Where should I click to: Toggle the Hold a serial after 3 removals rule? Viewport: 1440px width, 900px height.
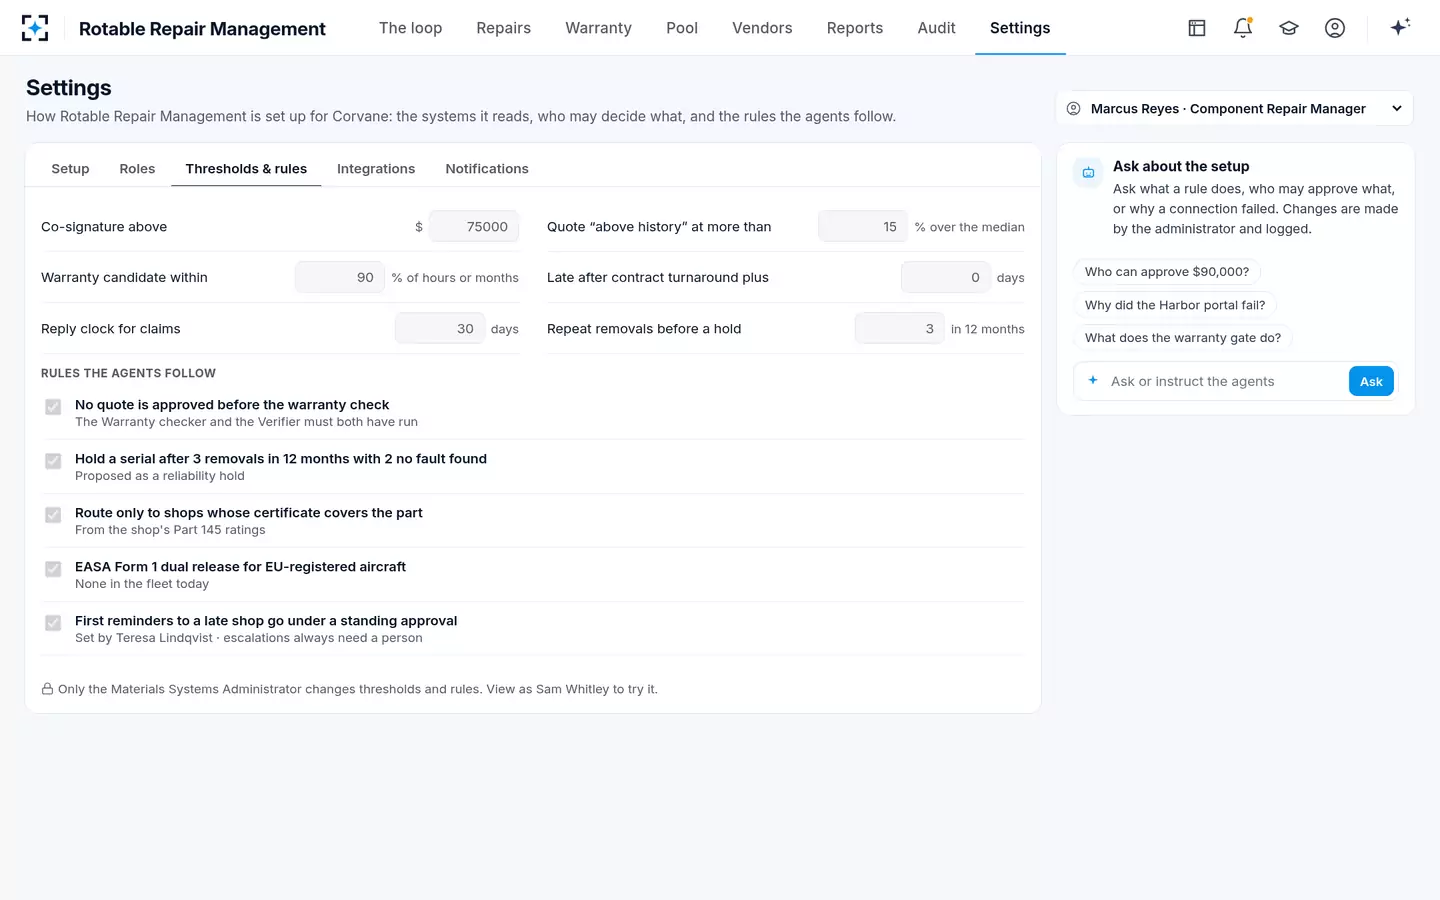point(53,461)
